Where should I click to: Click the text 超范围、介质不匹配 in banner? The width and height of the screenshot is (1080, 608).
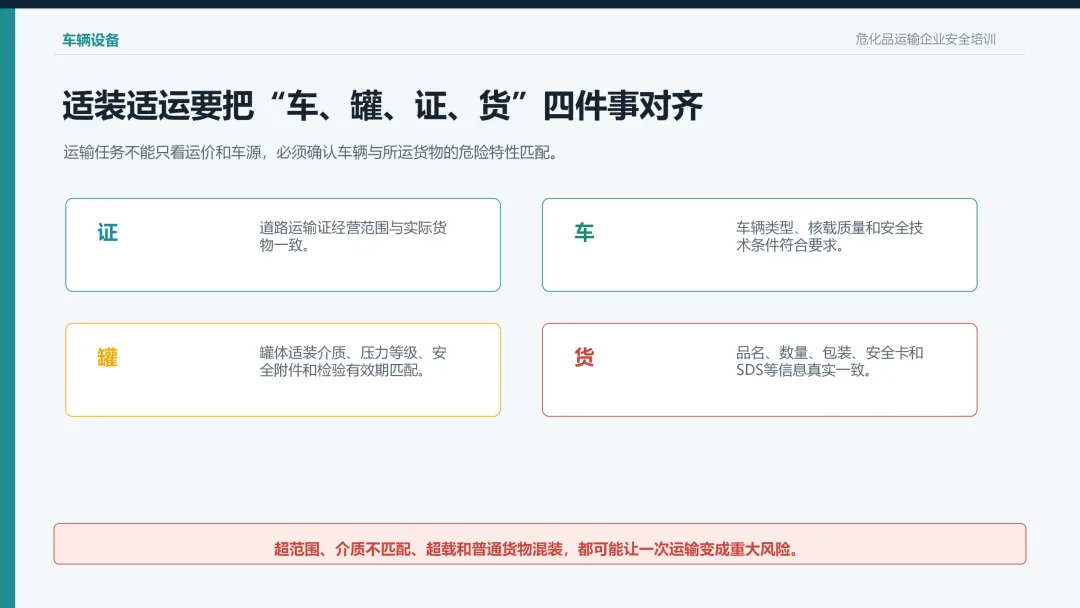(342, 549)
